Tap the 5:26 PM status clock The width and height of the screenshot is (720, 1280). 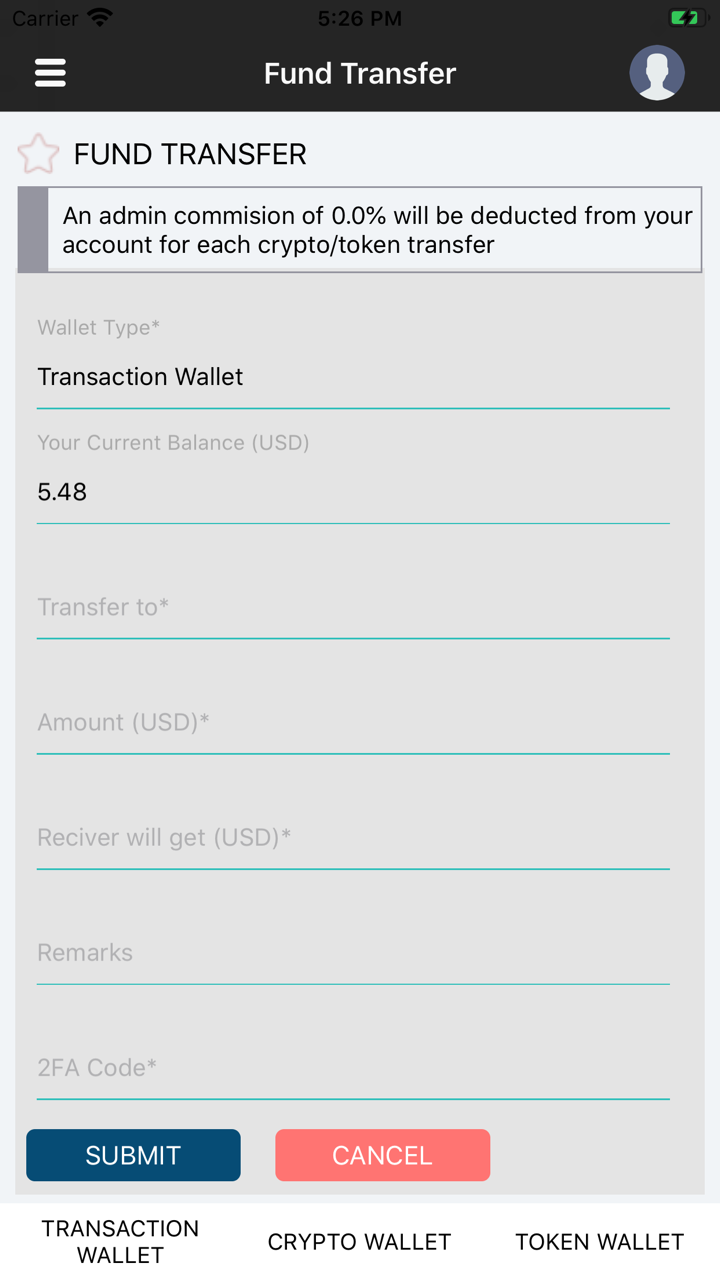point(360,18)
